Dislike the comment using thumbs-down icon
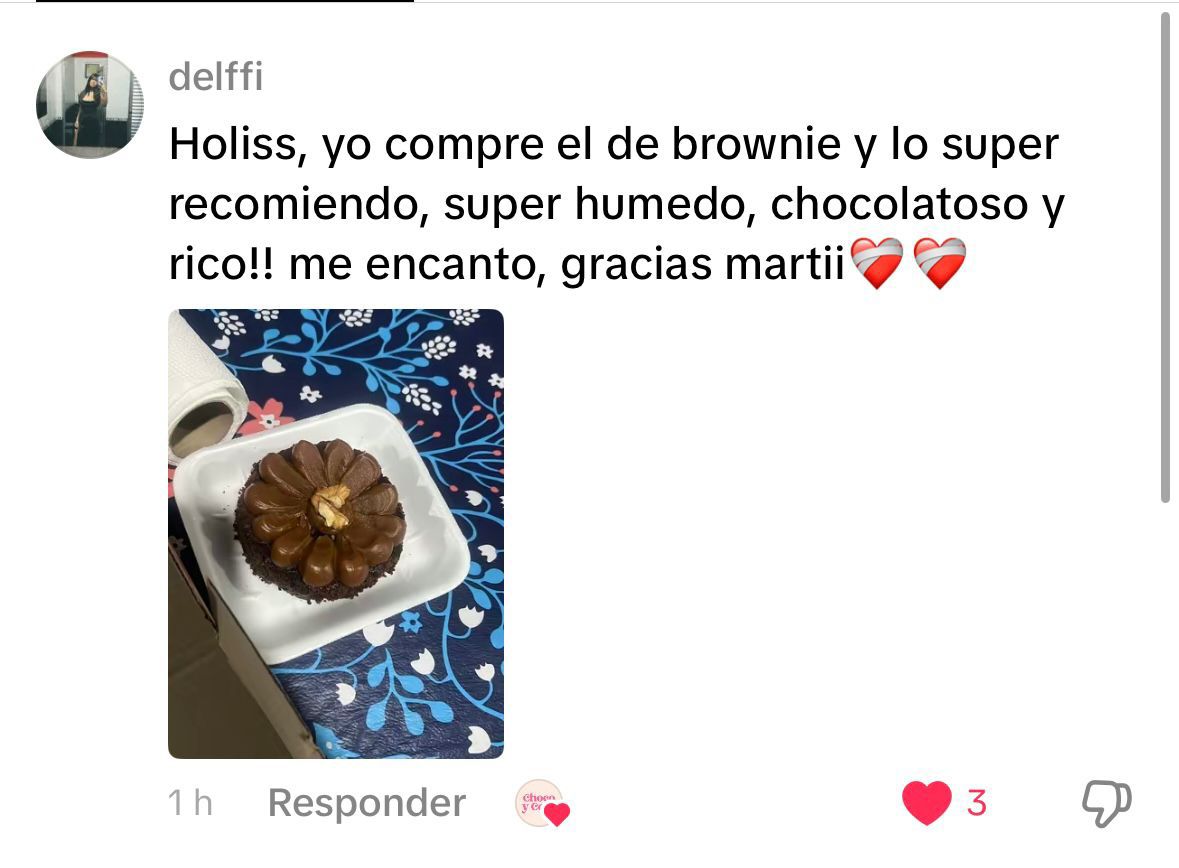Screen dimensions: 1179x868 [x=1107, y=803]
